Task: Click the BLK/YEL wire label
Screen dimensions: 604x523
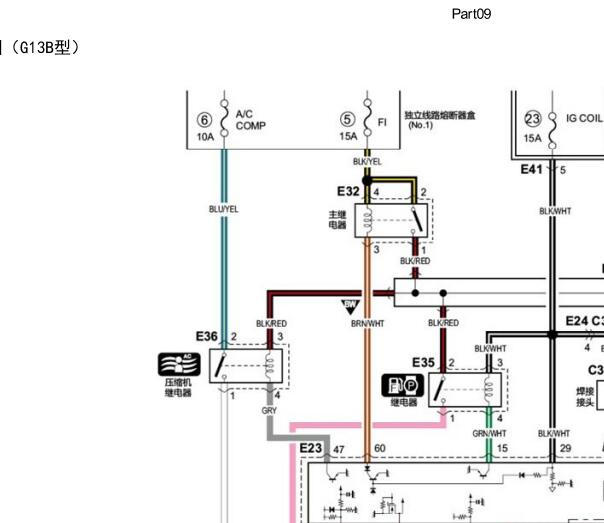Action: point(367,162)
